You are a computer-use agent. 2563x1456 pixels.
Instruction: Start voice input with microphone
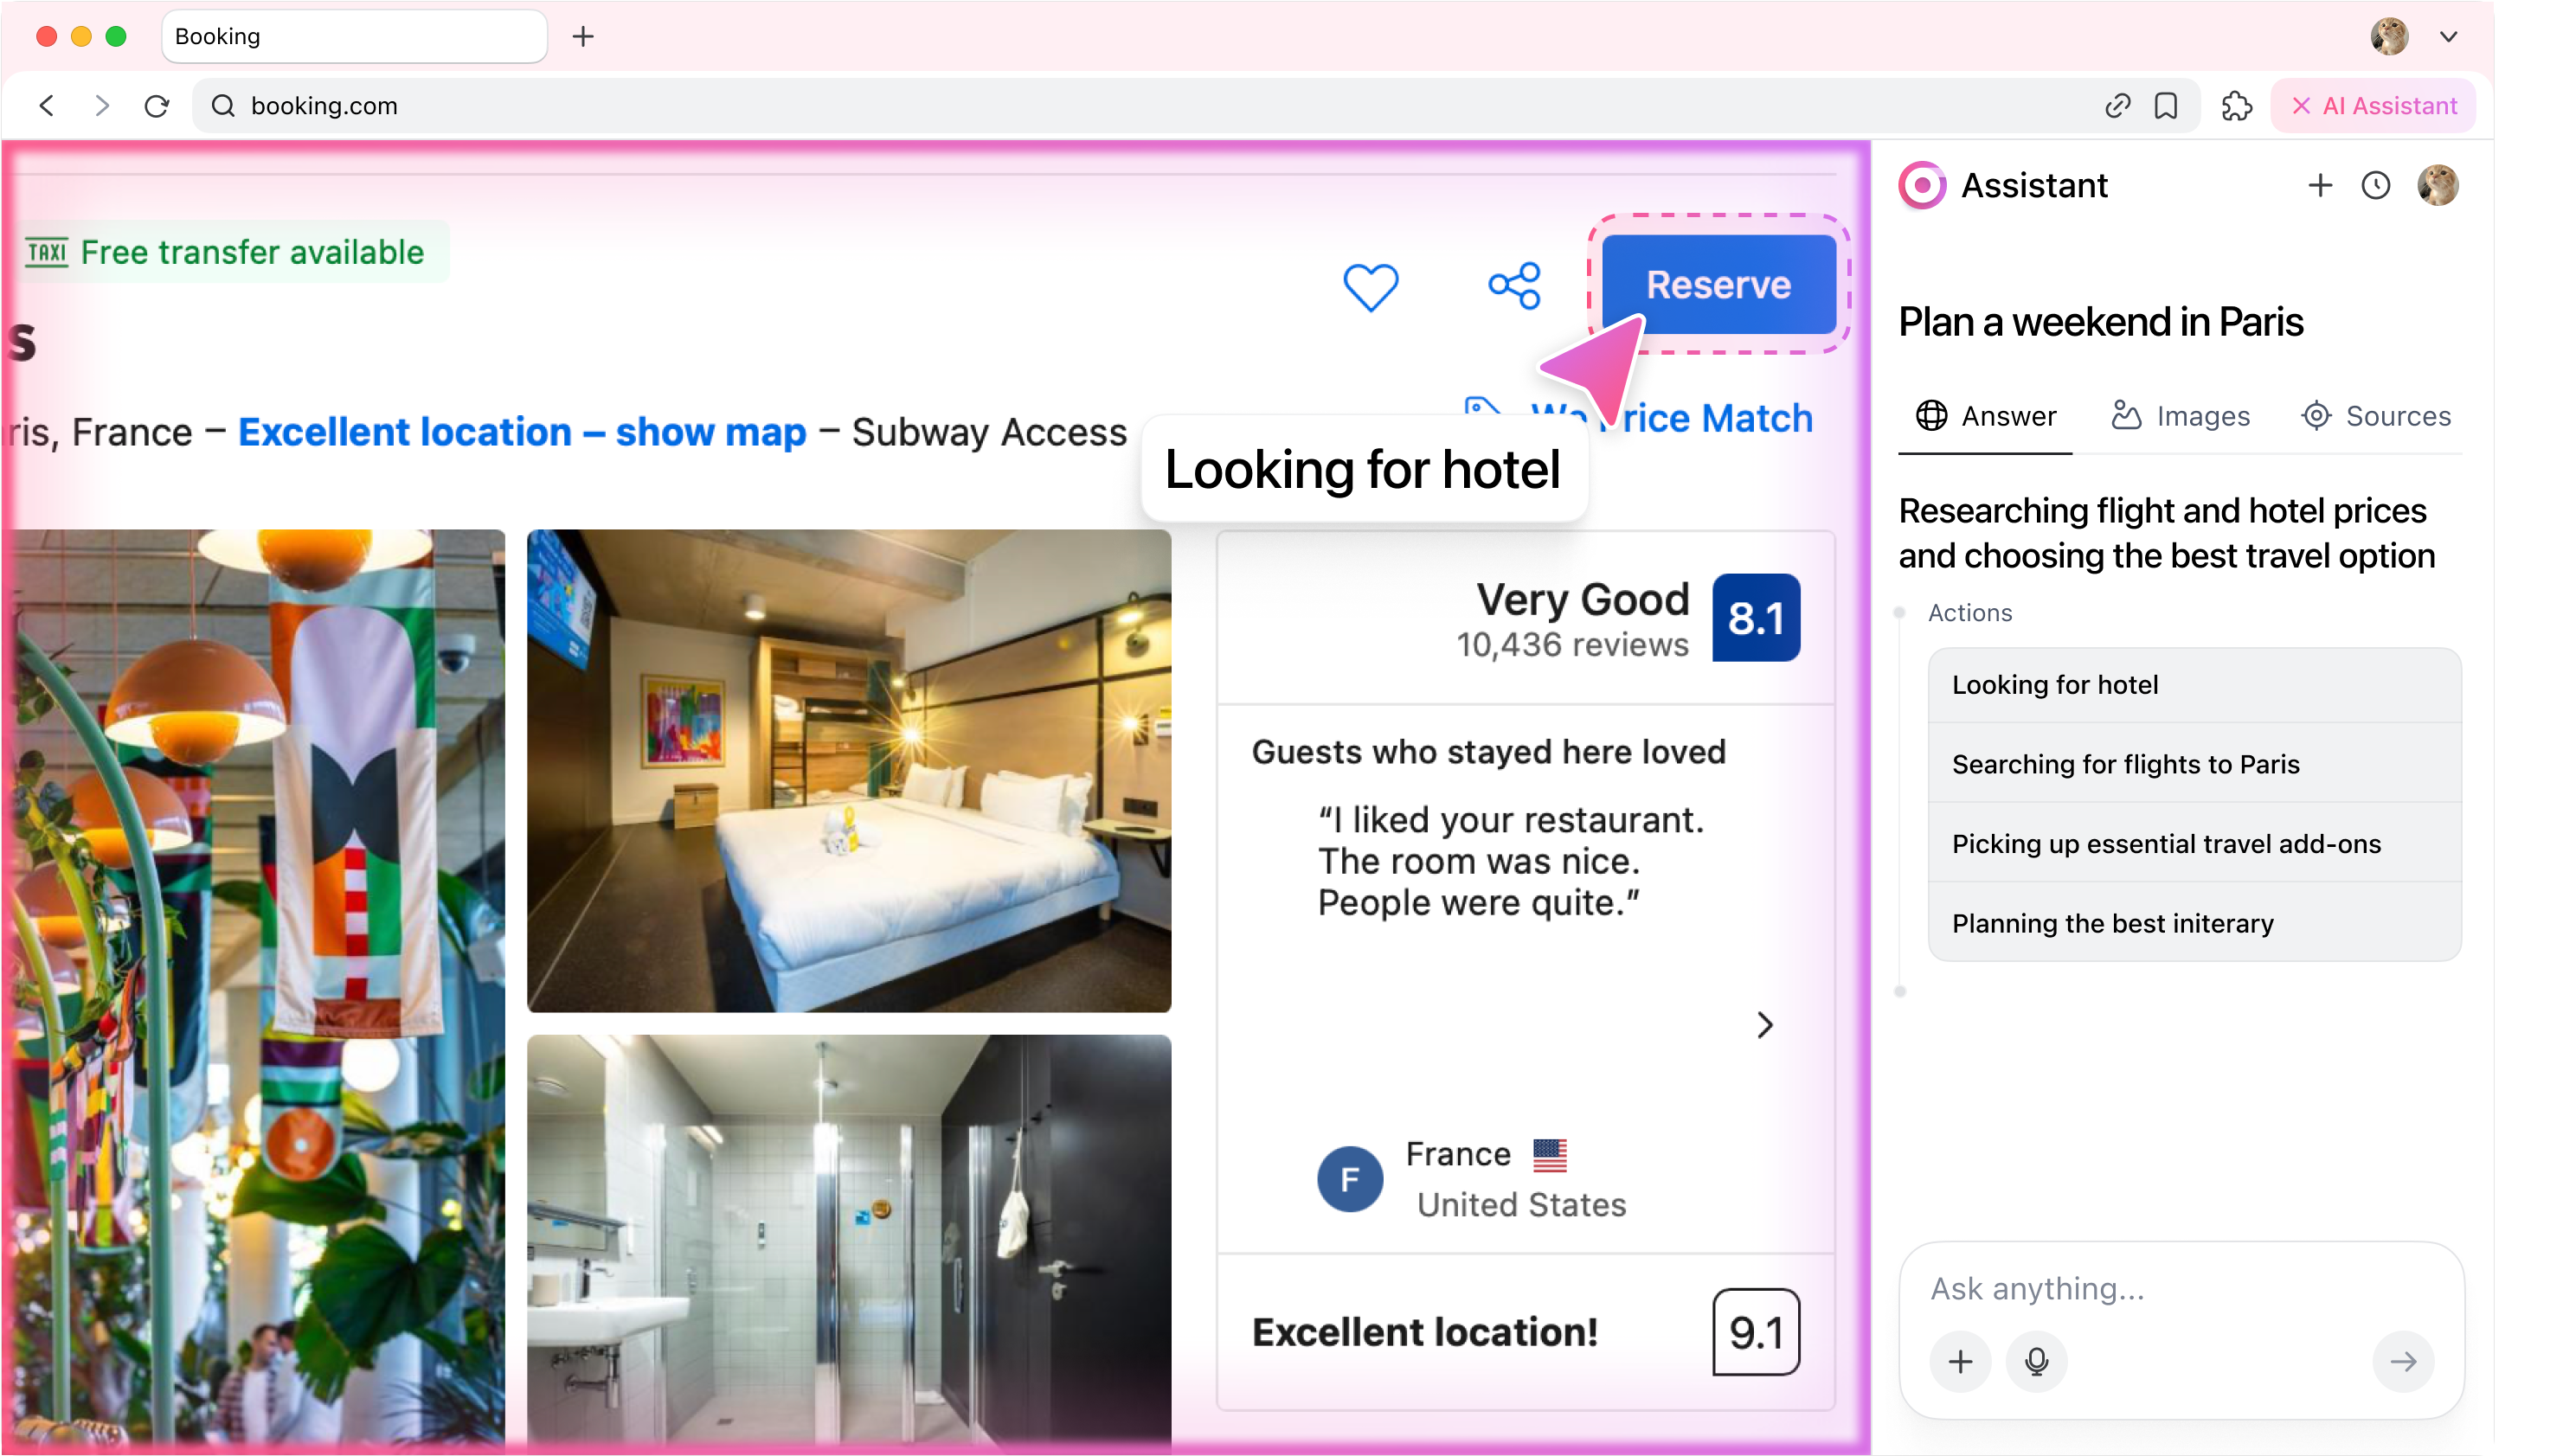[x=2036, y=1361]
